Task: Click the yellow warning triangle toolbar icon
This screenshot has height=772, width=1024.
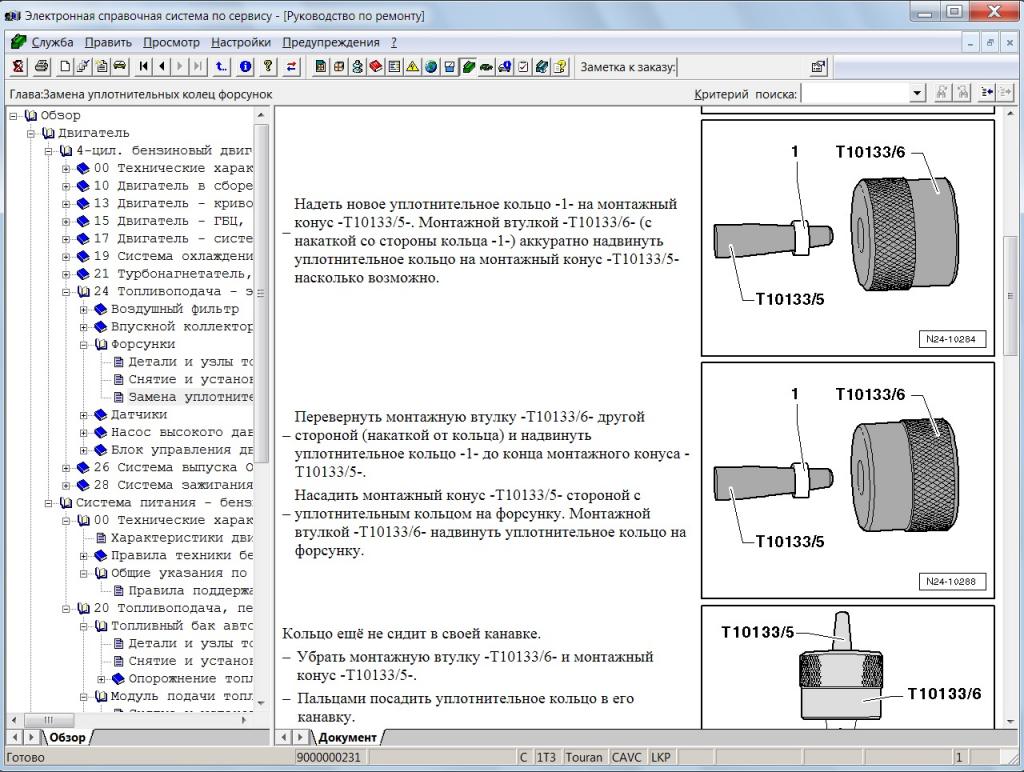Action: tap(413, 67)
